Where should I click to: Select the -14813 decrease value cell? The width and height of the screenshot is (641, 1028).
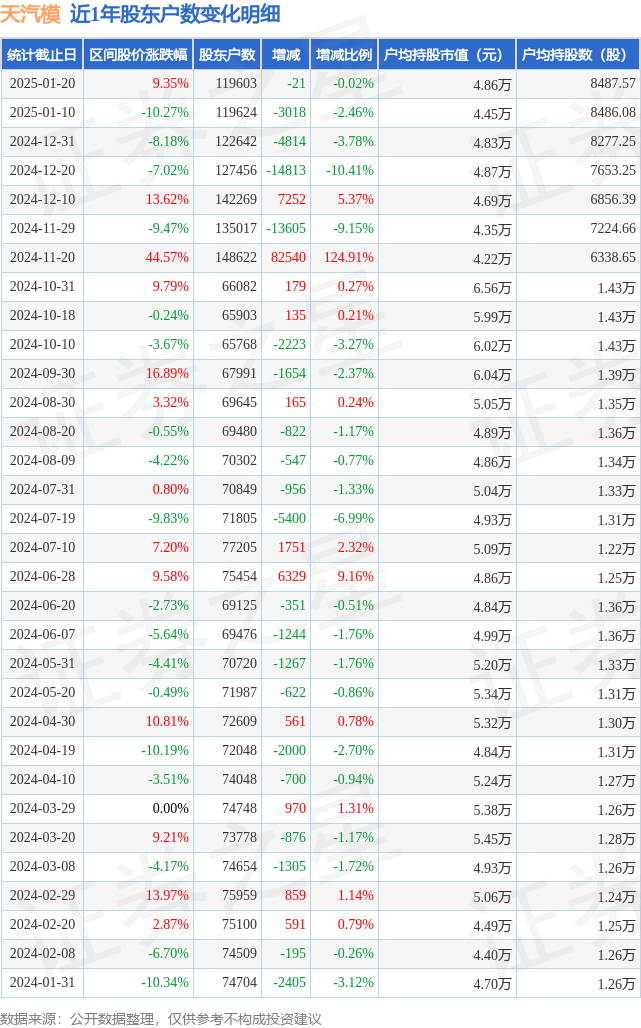286,171
